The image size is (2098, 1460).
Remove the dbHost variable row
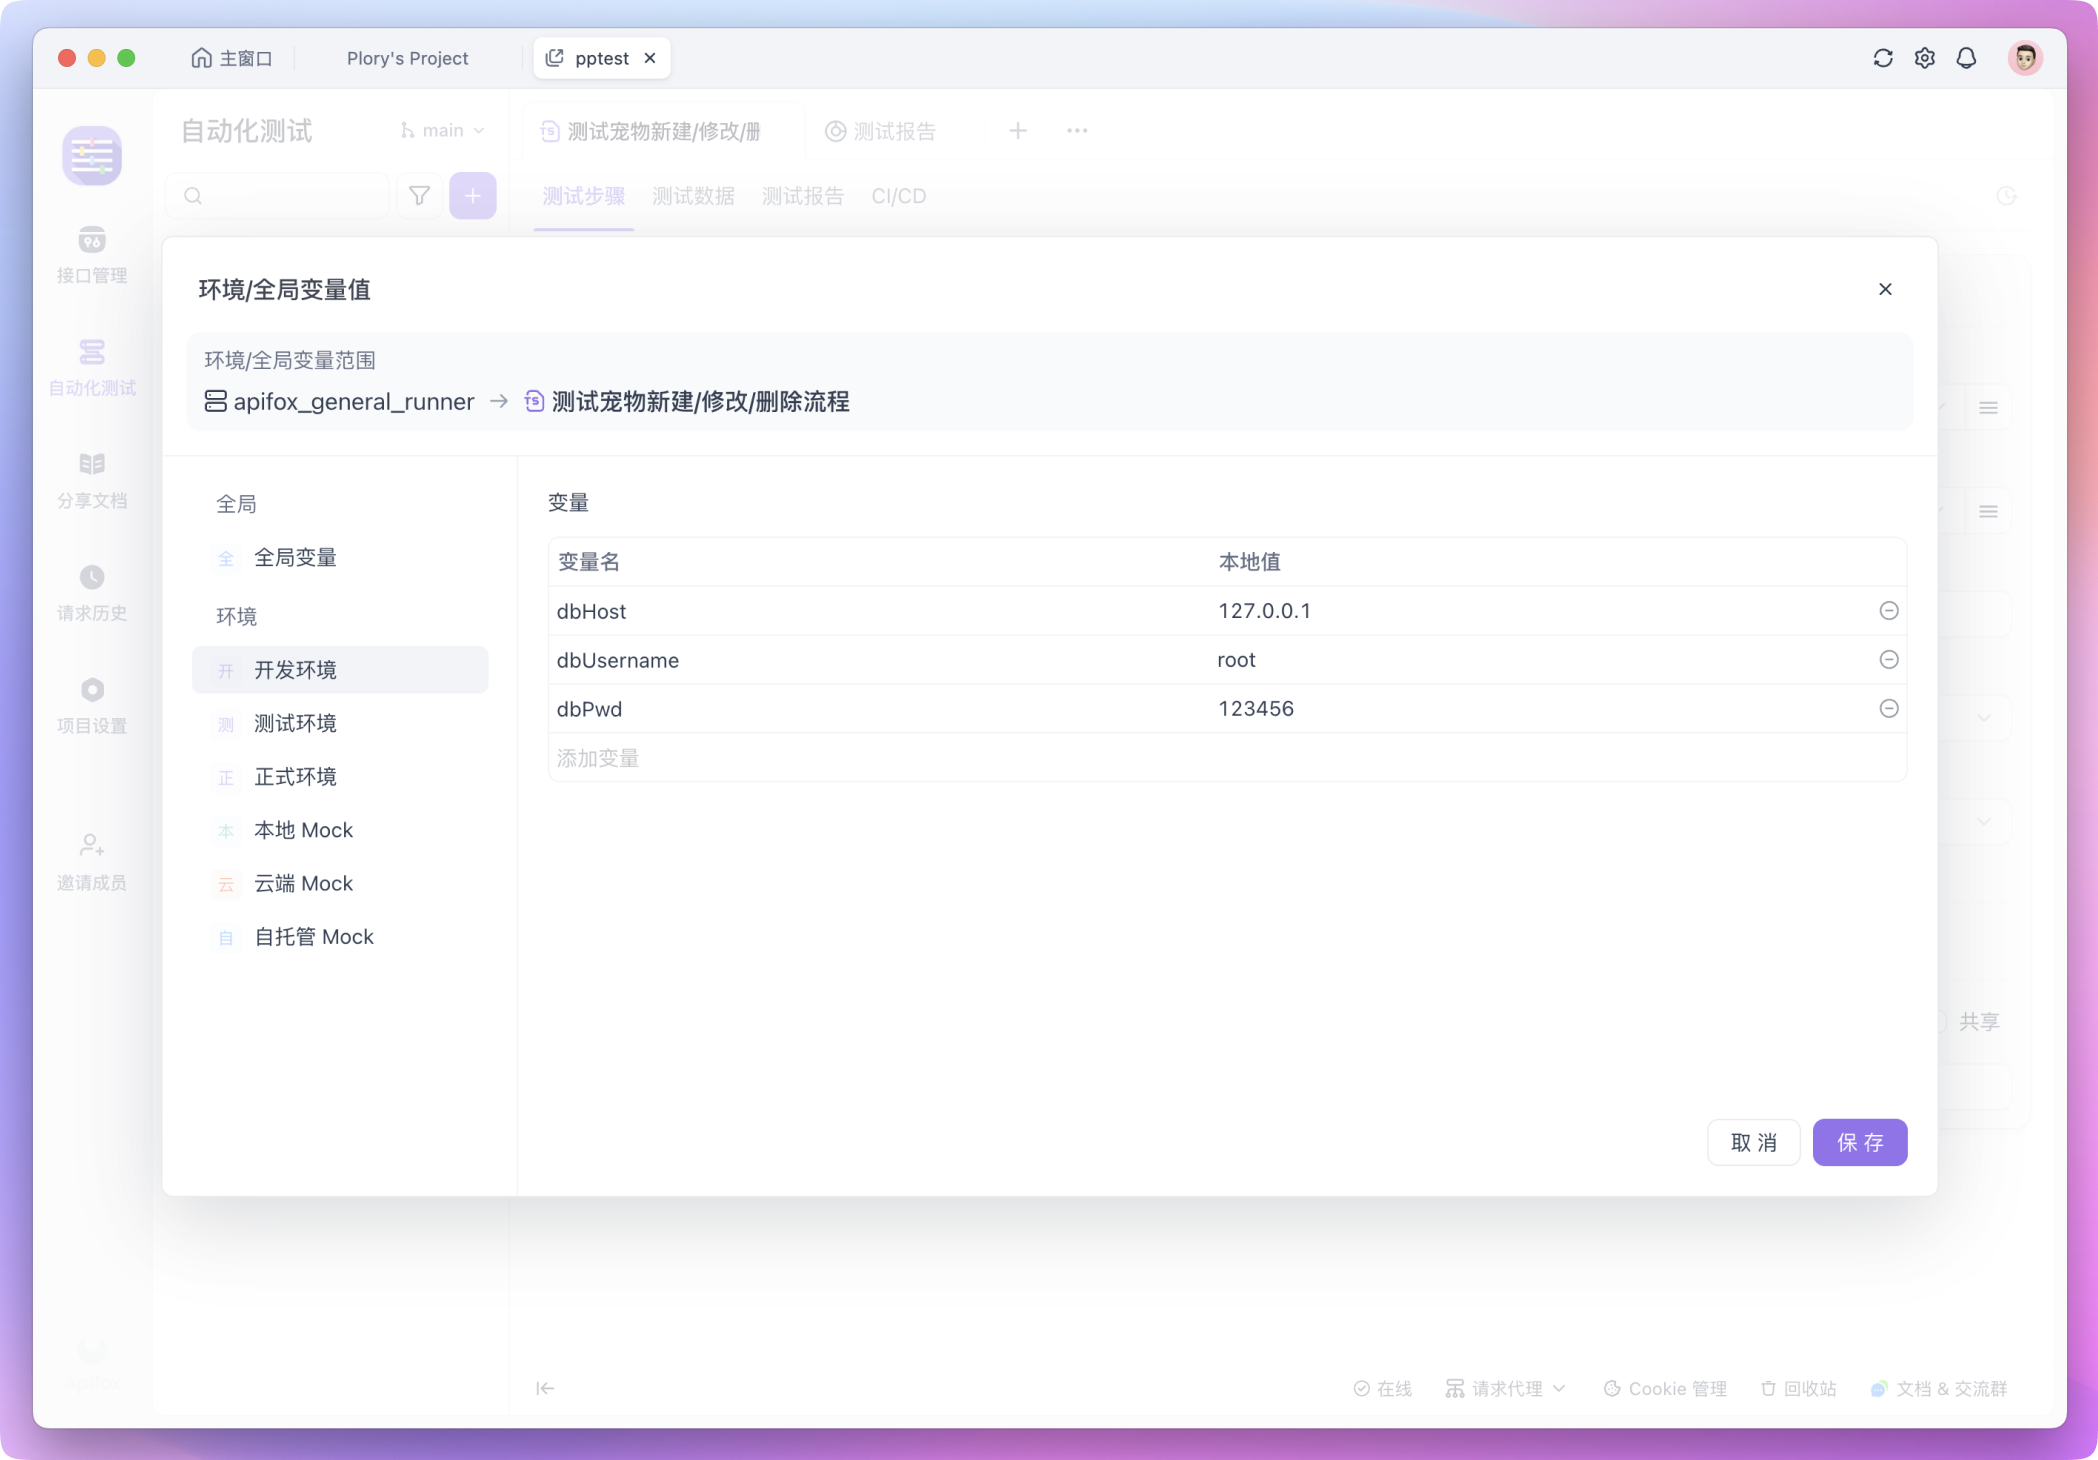pyautogui.click(x=1889, y=611)
